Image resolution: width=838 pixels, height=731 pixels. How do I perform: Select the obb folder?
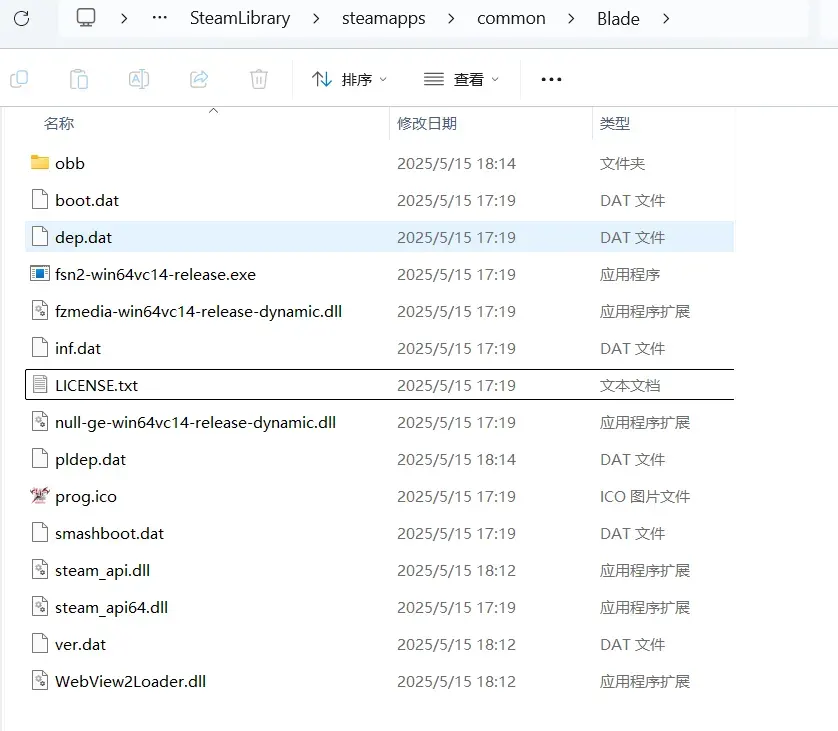[379, 163]
